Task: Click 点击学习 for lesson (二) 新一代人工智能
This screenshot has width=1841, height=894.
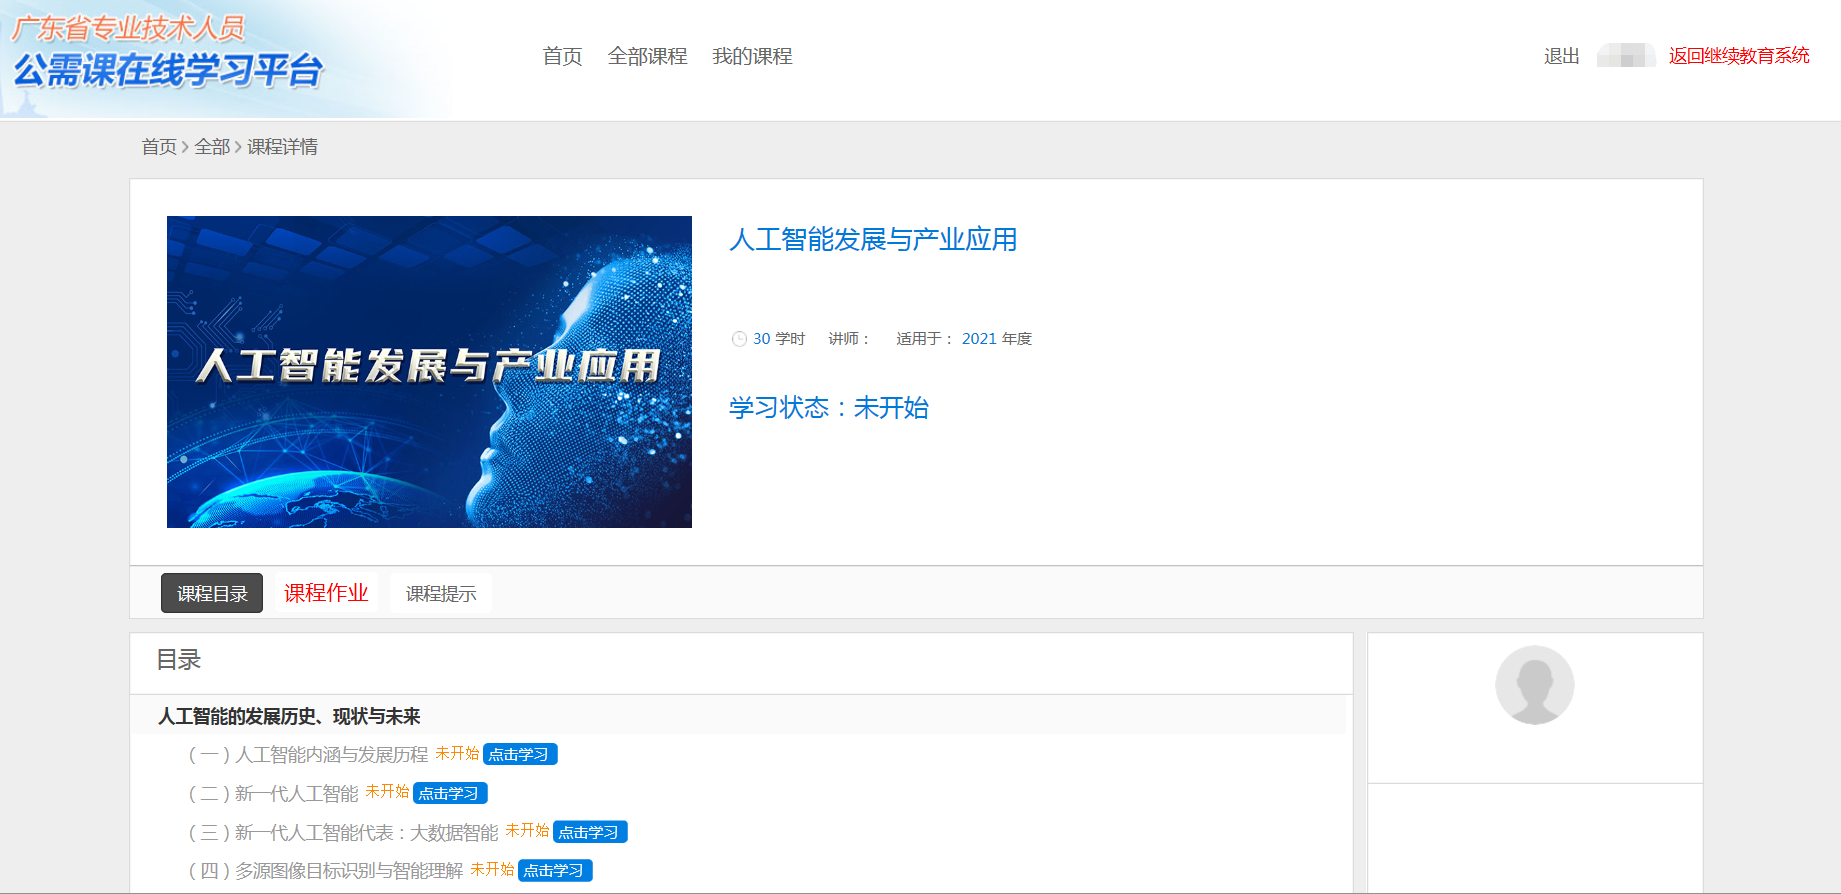Action: point(450,794)
